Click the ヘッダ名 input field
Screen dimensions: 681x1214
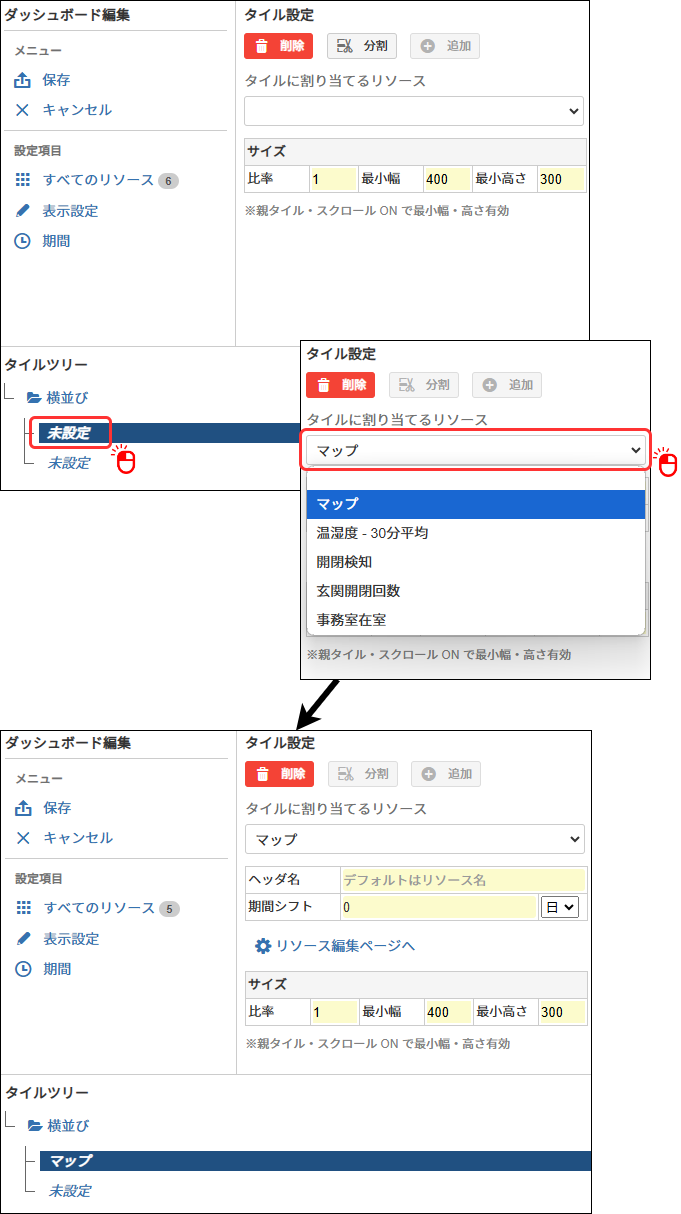coord(463,880)
